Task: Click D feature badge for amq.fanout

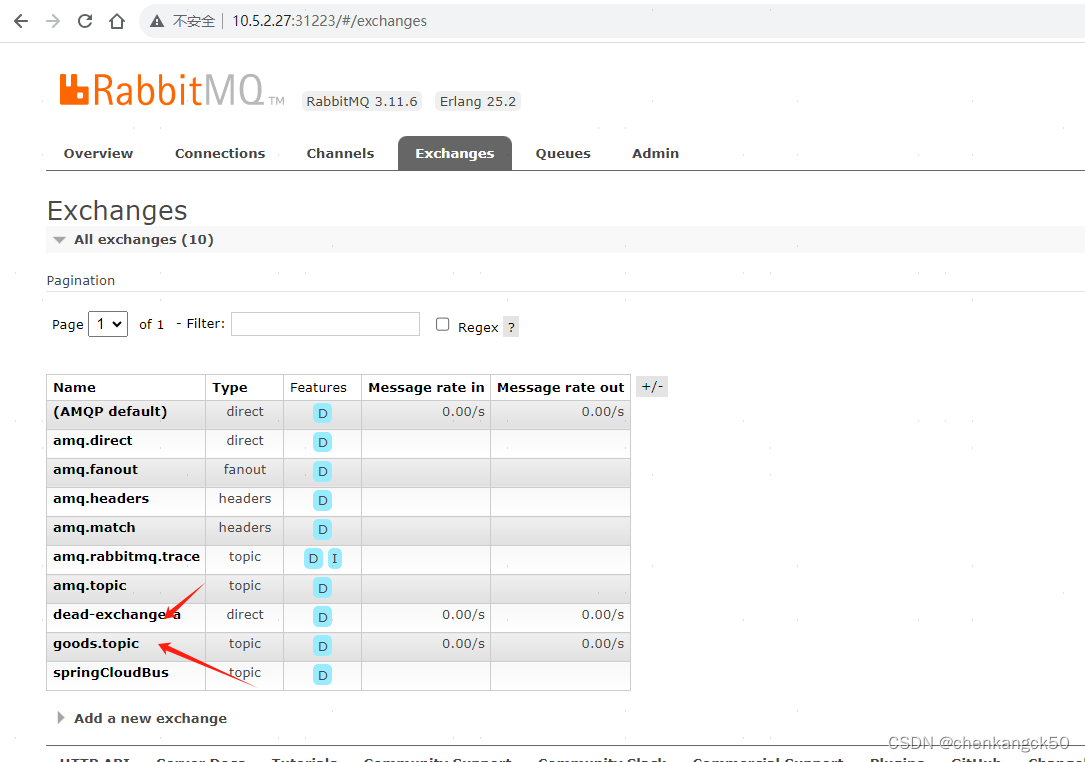Action: click(322, 471)
